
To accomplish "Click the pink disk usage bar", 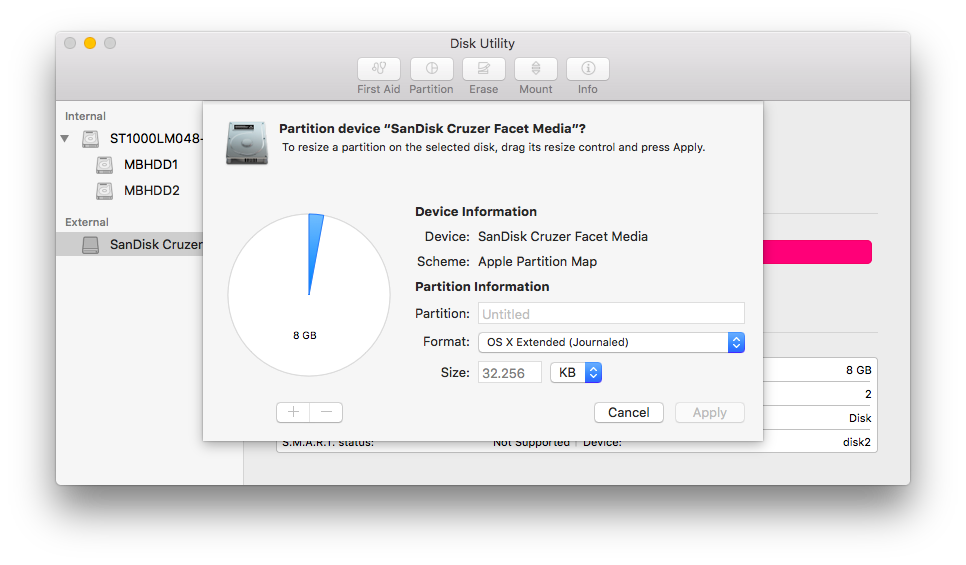I will [817, 252].
